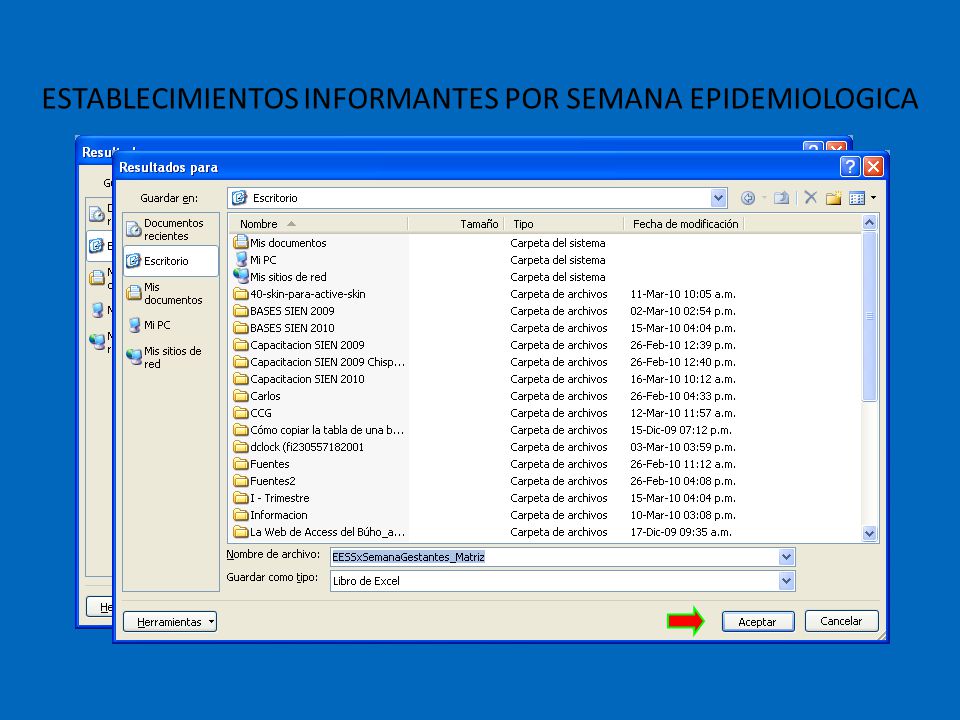960x720 pixels.
Task: Select the Capacitacion SIEN 2009 folder
Action: pos(299,345)
